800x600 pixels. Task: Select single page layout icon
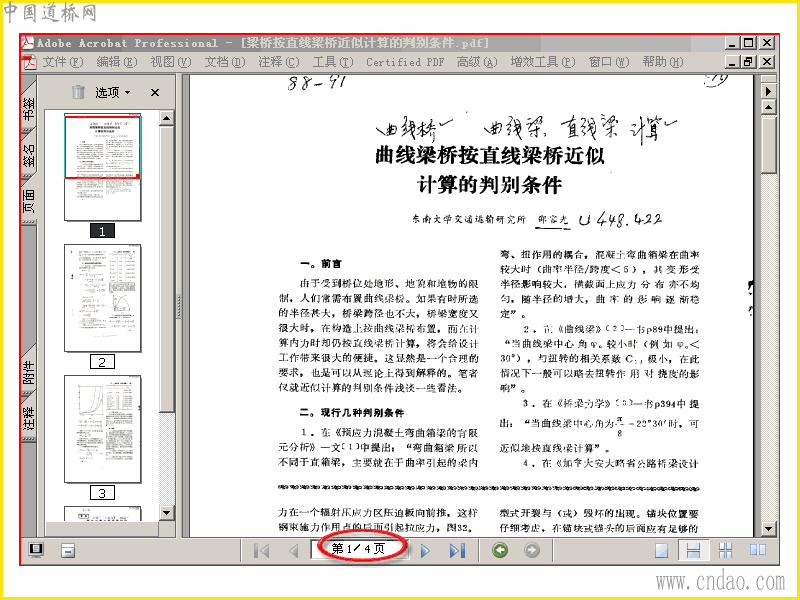pyautogui.click(x=661, y=550)
